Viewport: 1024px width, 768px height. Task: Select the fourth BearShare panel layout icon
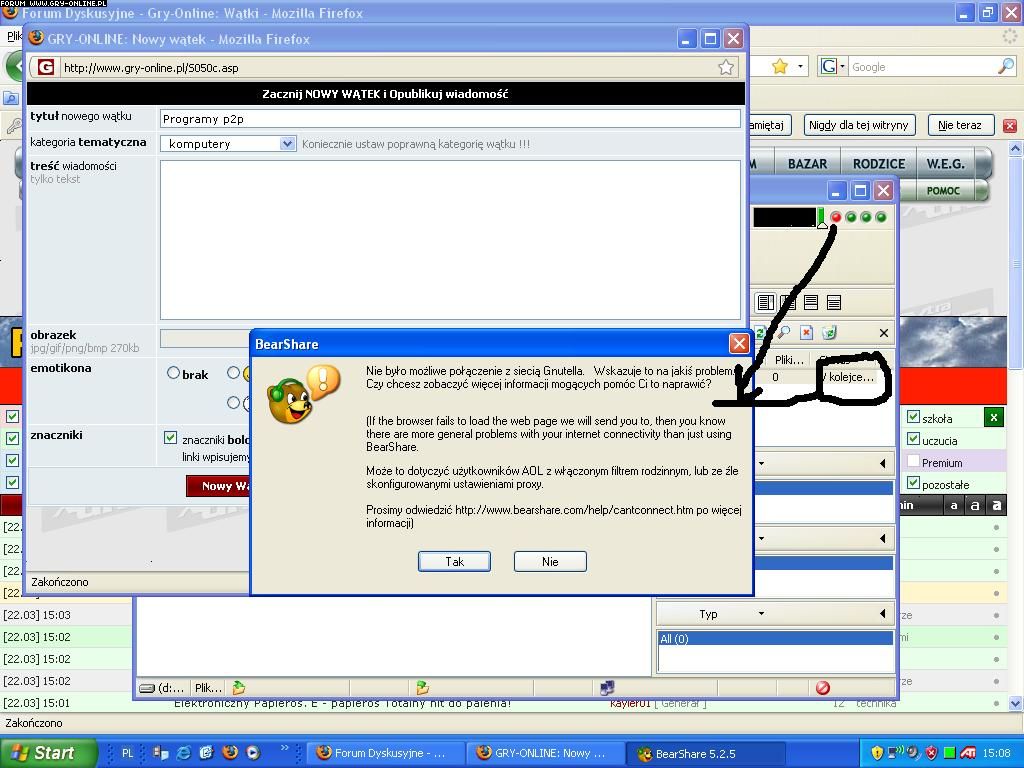834,302
